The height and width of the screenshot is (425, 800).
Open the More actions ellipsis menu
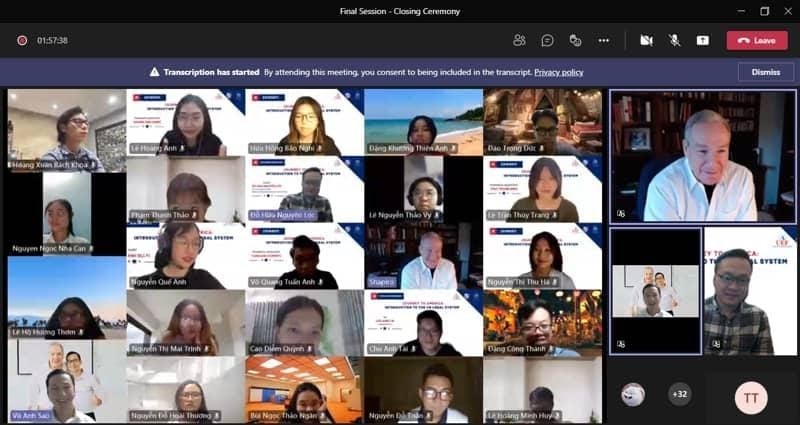coord(603,40)
